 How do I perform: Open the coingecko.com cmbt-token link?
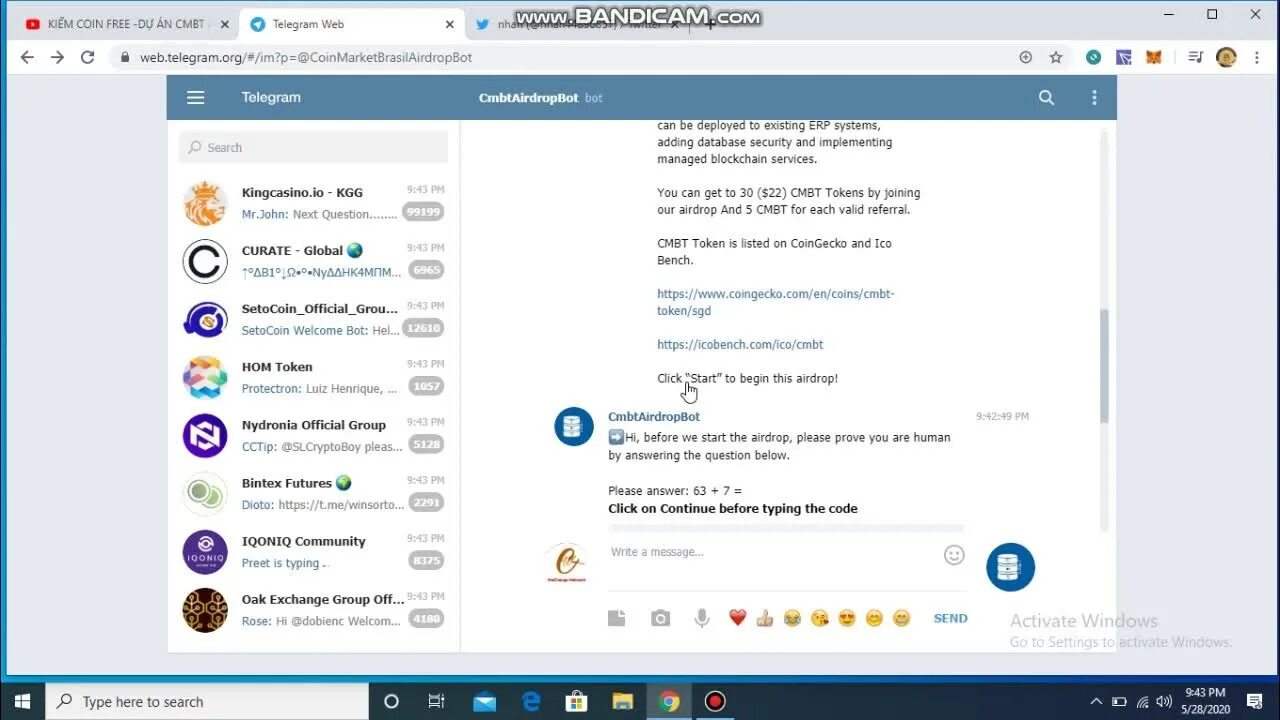point(775,302)
